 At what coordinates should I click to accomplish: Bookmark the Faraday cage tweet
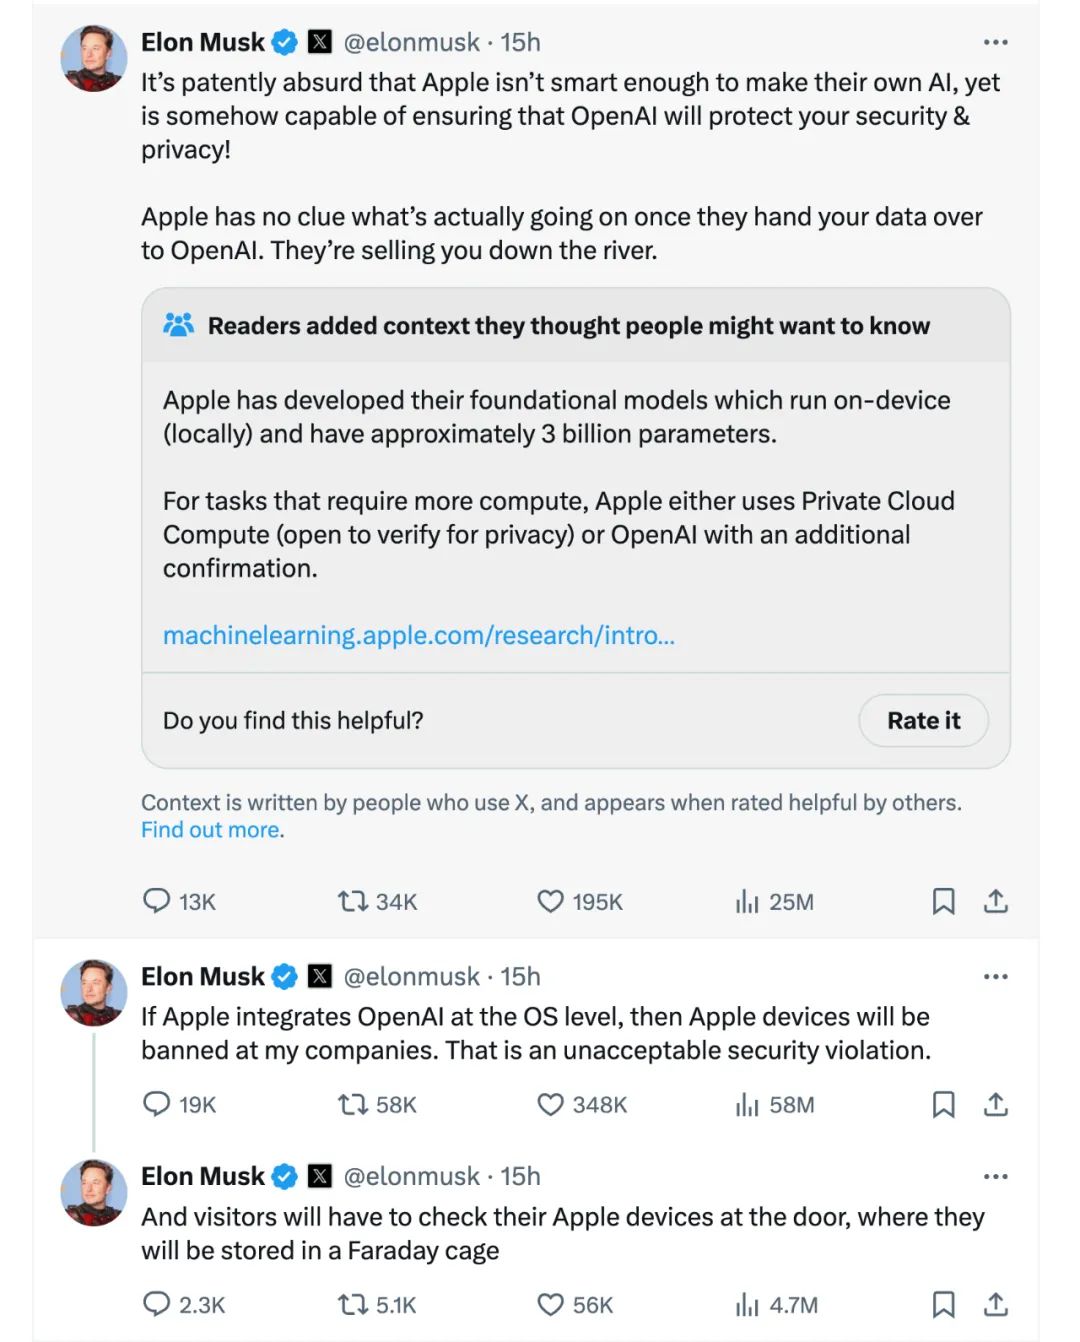tap(943, 1304)
